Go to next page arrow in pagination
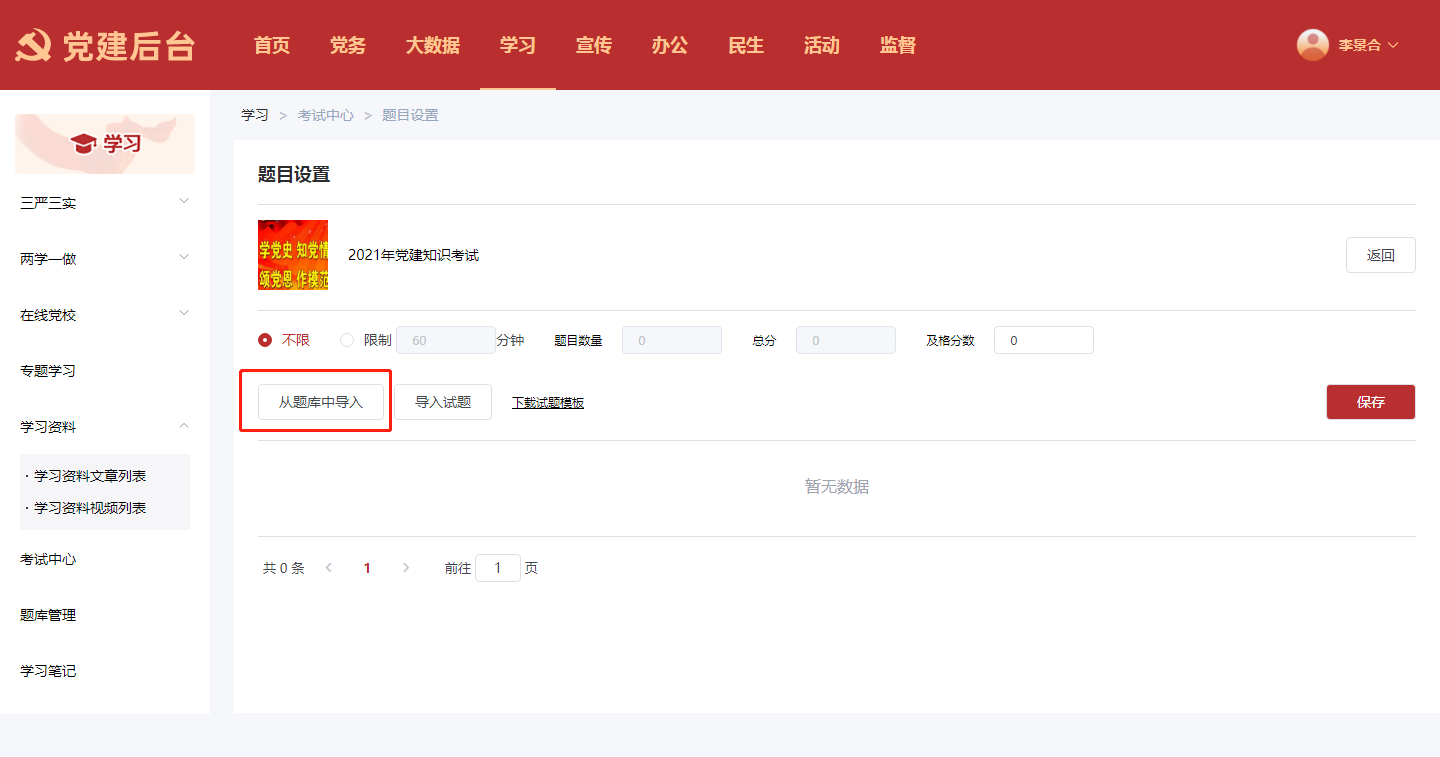The height and width of the screenshot is (757, 1440). click(x=405, y=568)
